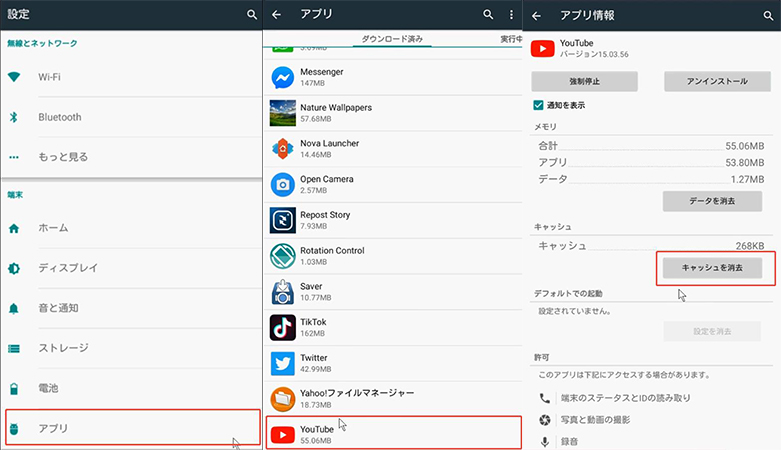This screenshot has width=781, height=450.
Task: Open the ホーム settings row
Action: coord(131,228)
